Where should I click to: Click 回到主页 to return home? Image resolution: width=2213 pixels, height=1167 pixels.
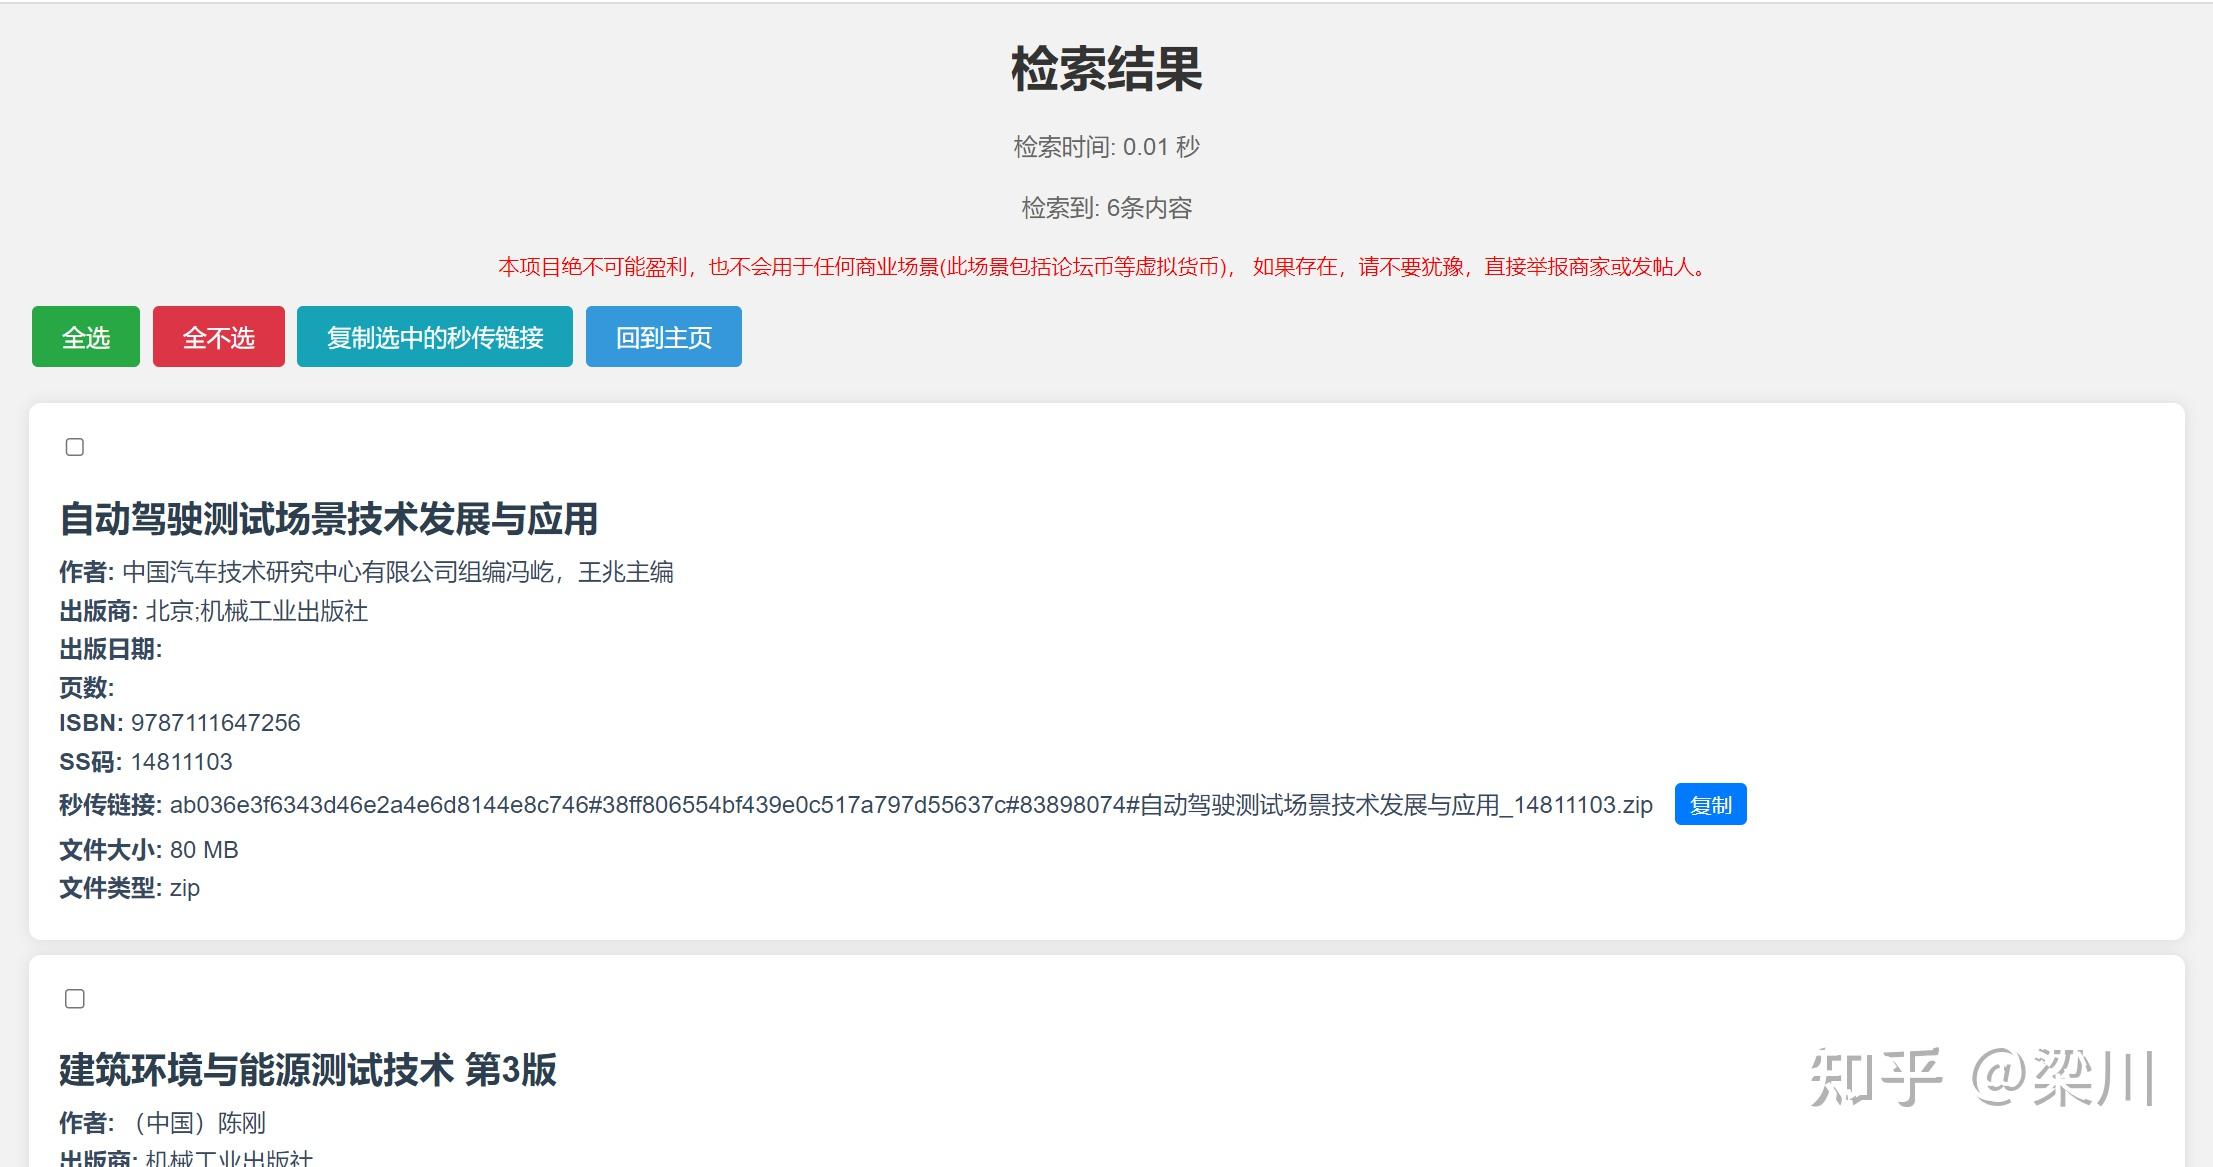663,337
